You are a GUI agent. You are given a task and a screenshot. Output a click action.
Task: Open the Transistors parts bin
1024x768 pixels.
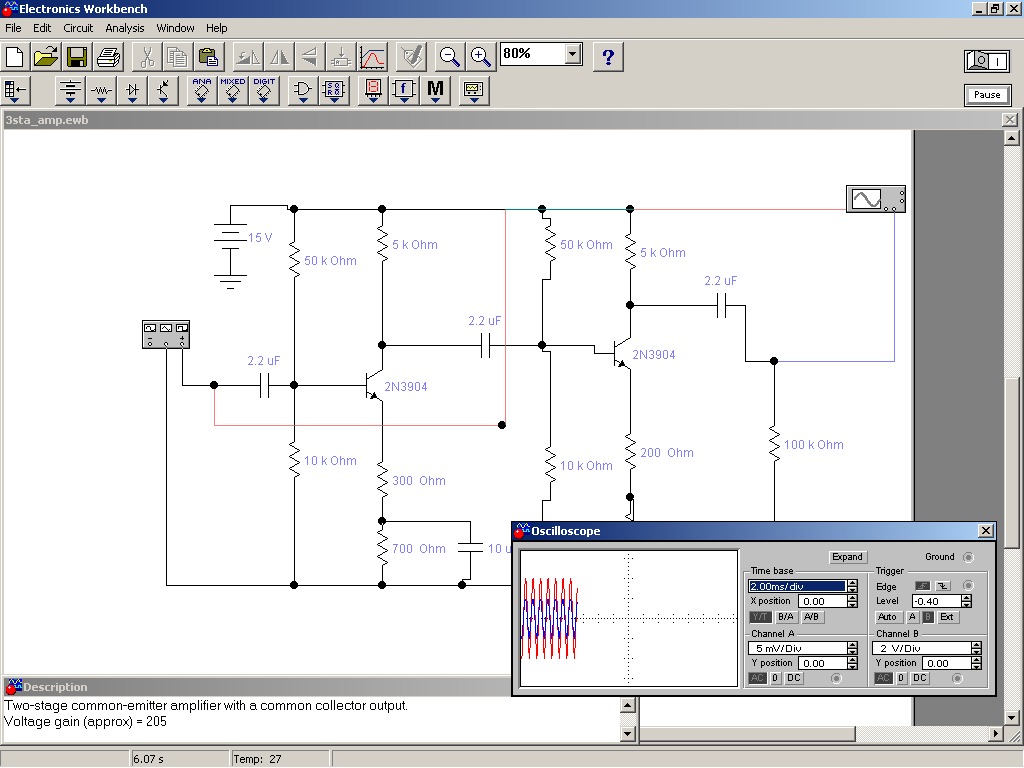click(x=163, y=91)
